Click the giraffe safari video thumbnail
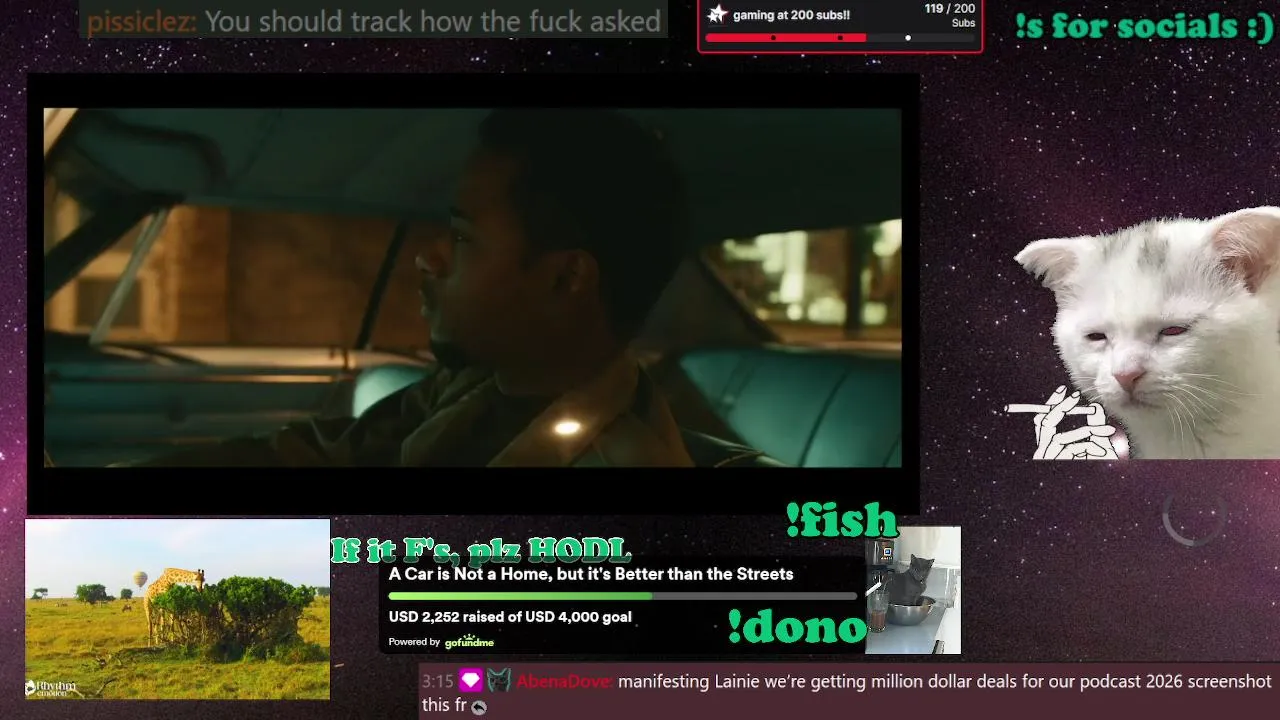Viewport: 1280px width, 720px height. click(x=177, y=609)
